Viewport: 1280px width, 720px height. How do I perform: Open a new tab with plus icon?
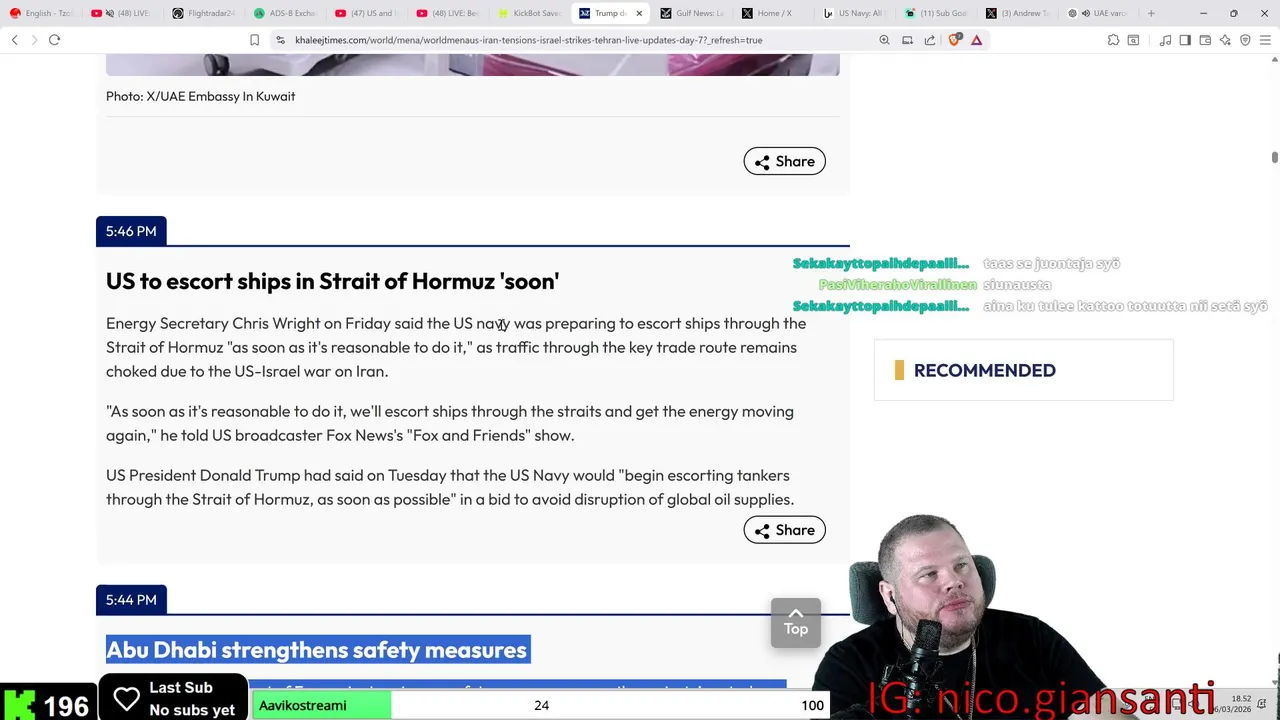[x=1151, y=13]
